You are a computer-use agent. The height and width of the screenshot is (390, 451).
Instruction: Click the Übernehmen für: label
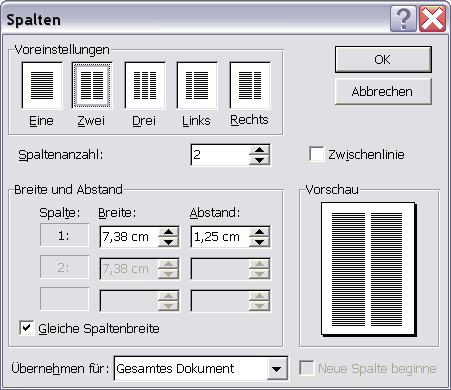coord(60,369)
